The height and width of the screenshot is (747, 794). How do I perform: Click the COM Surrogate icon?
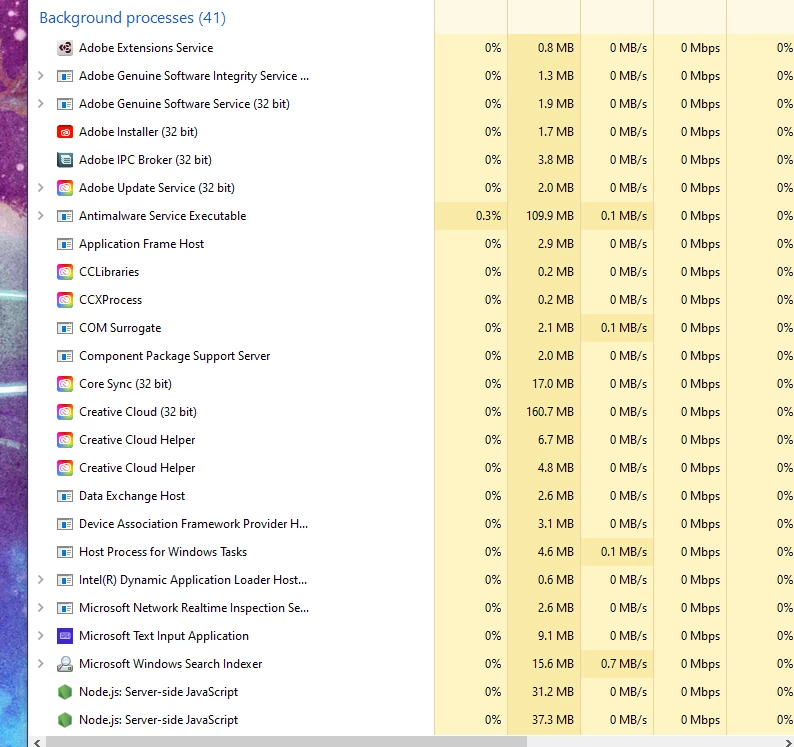coord(65,328)
